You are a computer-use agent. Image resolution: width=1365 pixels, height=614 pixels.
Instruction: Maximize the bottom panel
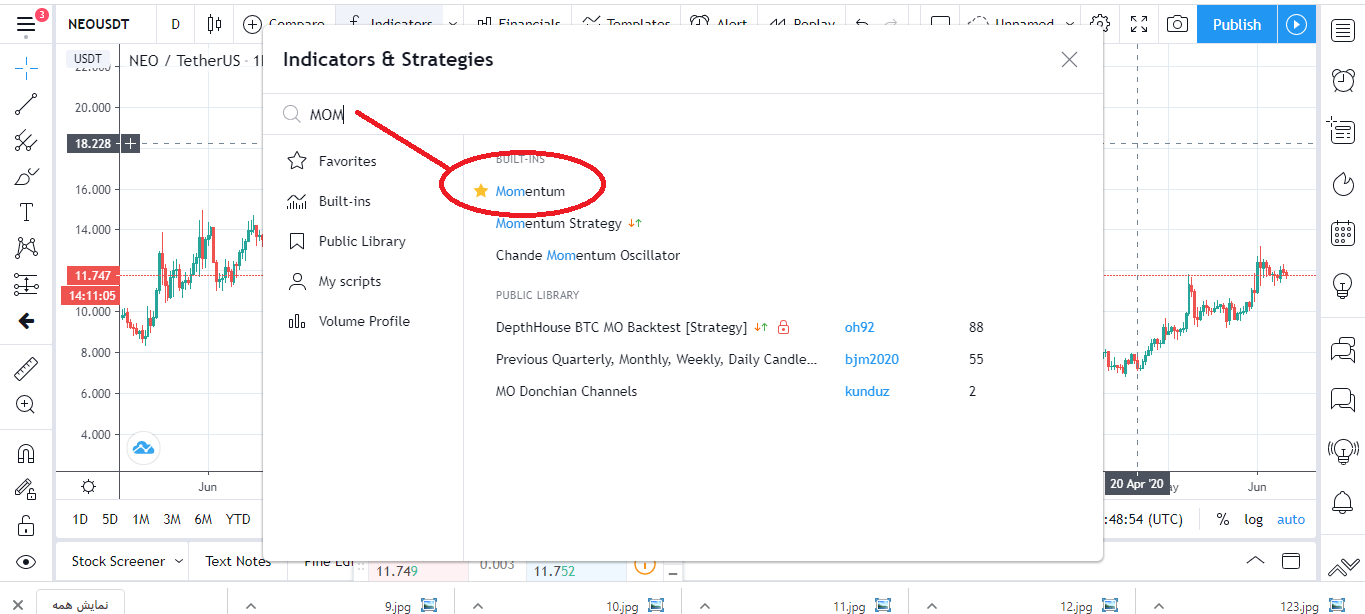(1292, 560)
